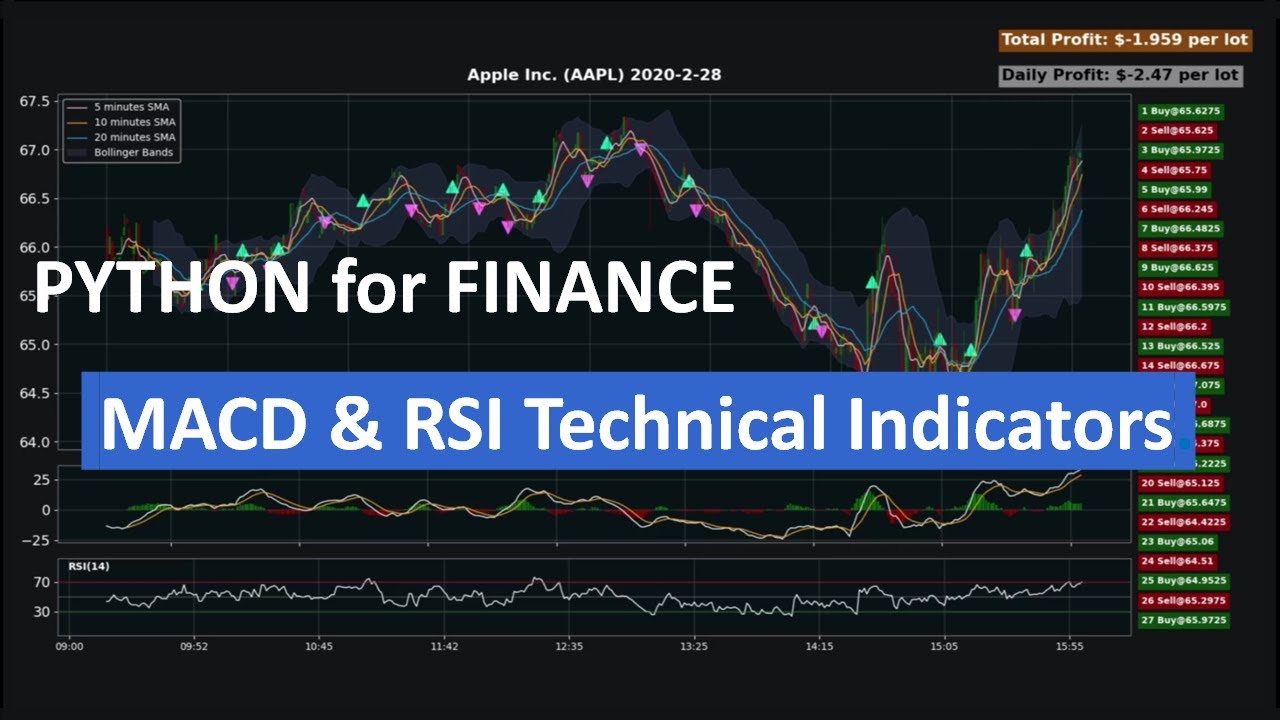Click the 67.5 price axis tick
Screen dimensions: 1280x720
click(34, 101)
